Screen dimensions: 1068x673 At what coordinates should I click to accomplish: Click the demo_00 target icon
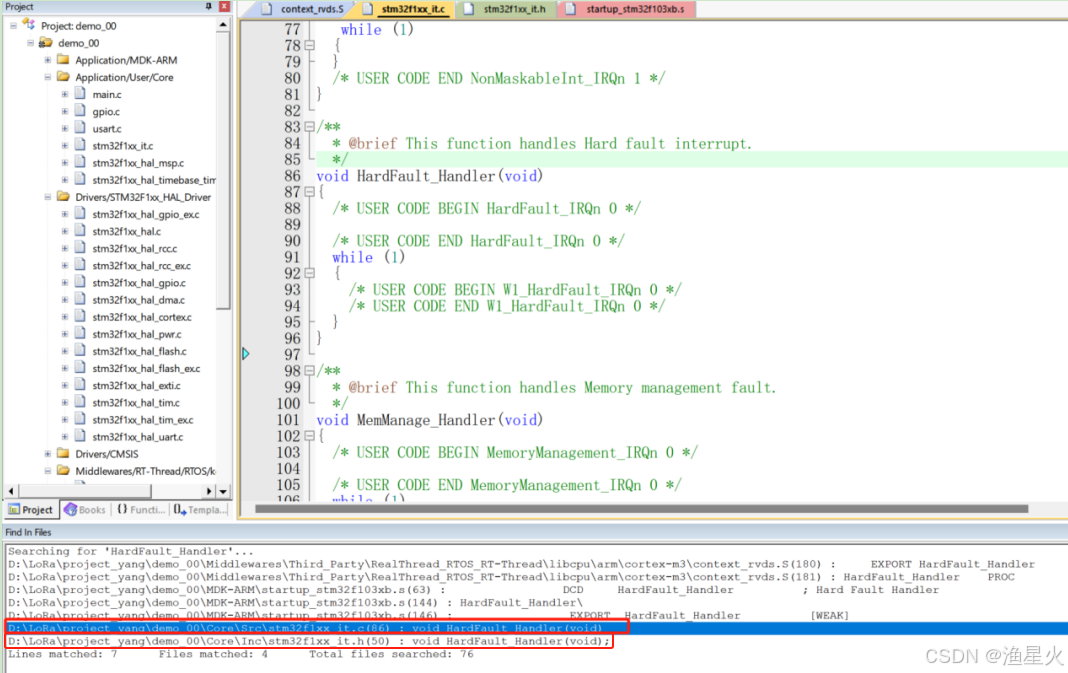[46, 43]
